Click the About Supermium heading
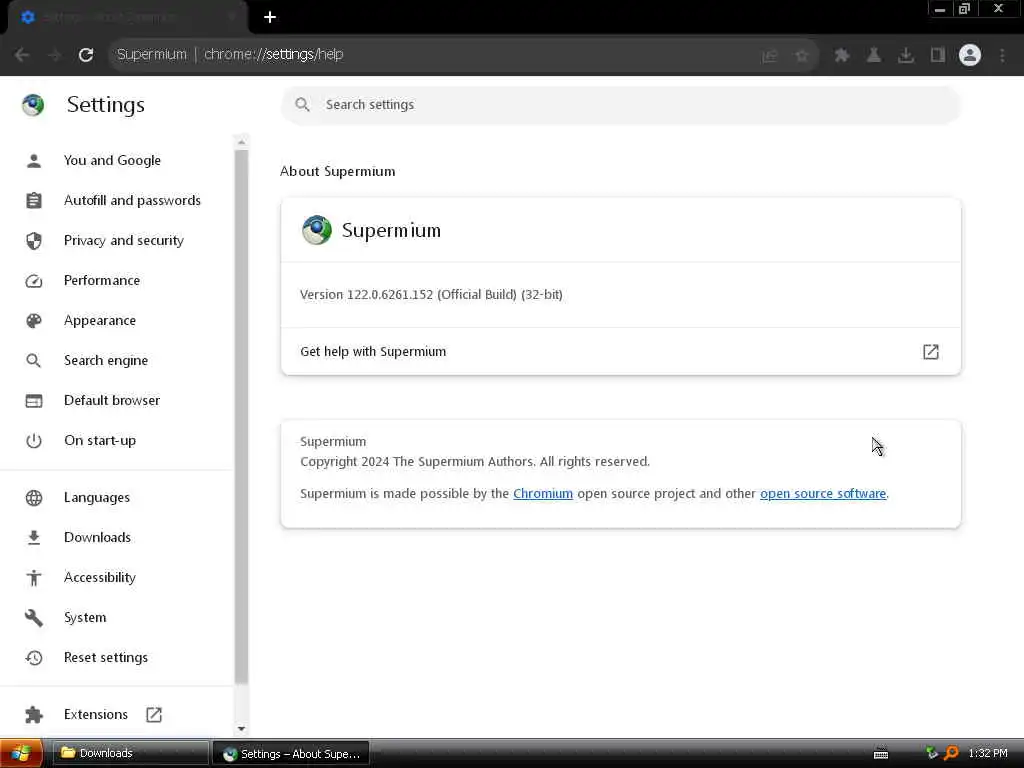 pyautogui.click(x=338, y=171)
